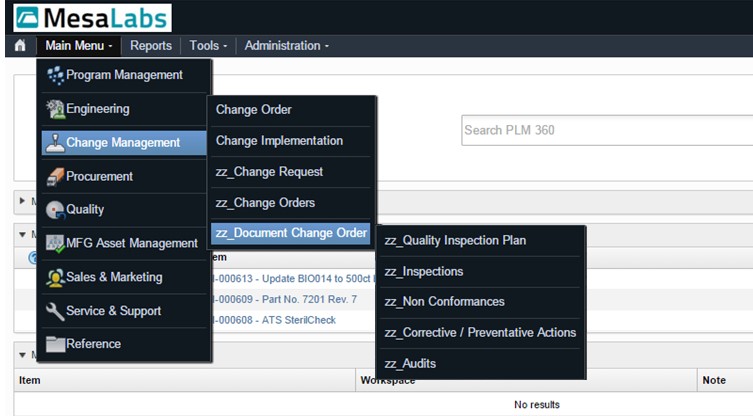Viewport: 753px width, 416px height.
Task: Select Quality from main menu
Action: pos(124,210)
